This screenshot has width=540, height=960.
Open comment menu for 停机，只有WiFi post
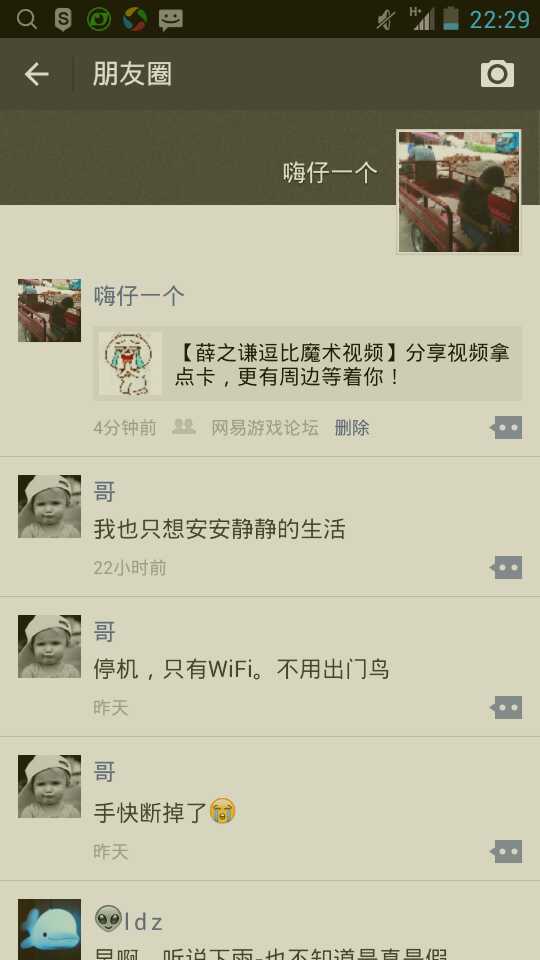pyautogui.click(x=506, y=708)
